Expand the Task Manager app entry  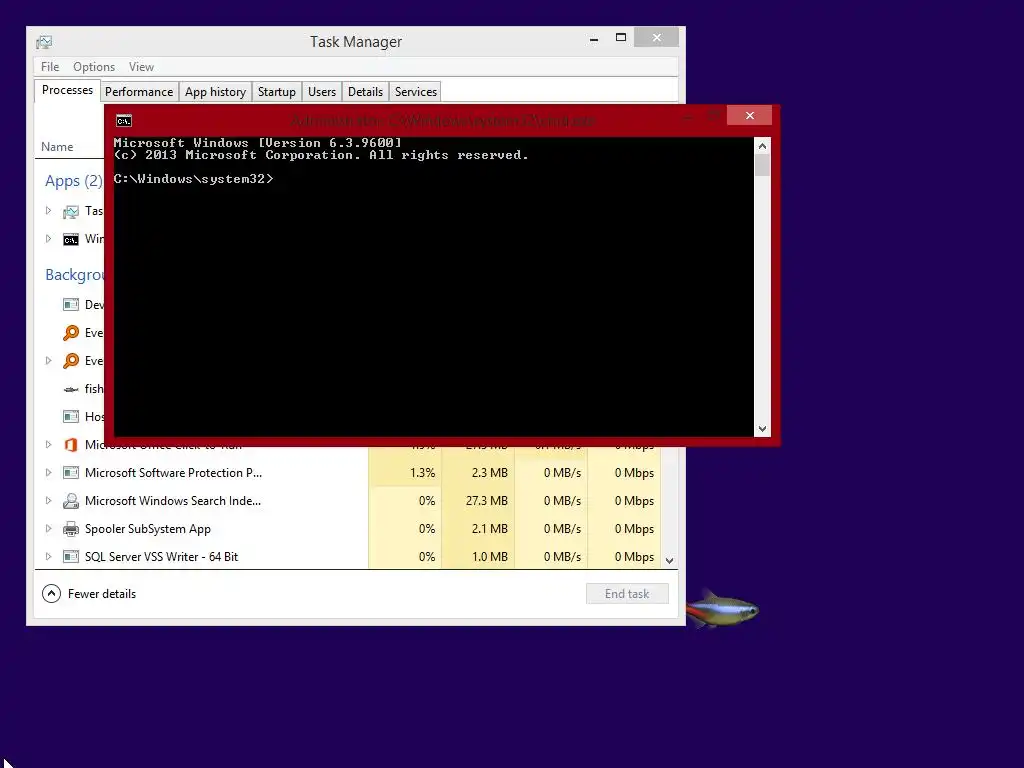tap(48, 210)
